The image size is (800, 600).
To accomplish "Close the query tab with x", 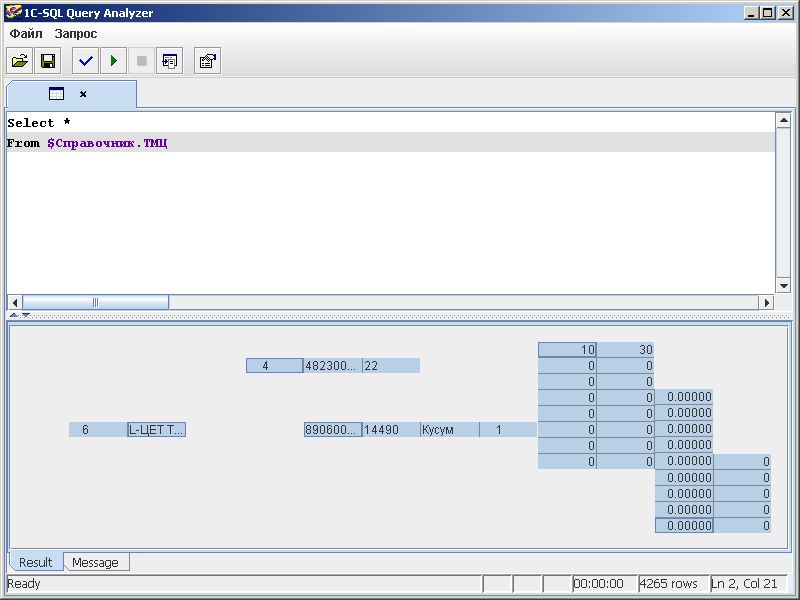I will click(x=83, y=94).
